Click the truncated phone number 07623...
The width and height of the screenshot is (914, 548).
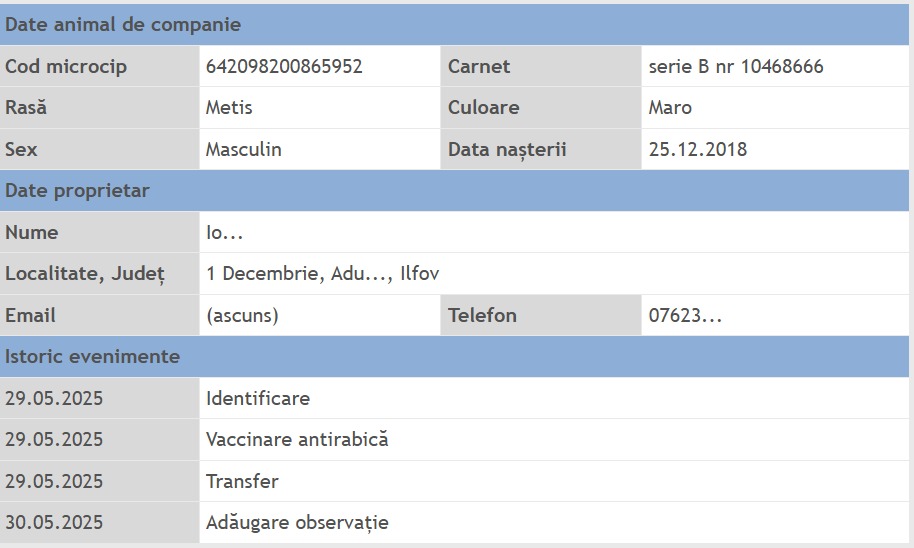pos(685,316)
